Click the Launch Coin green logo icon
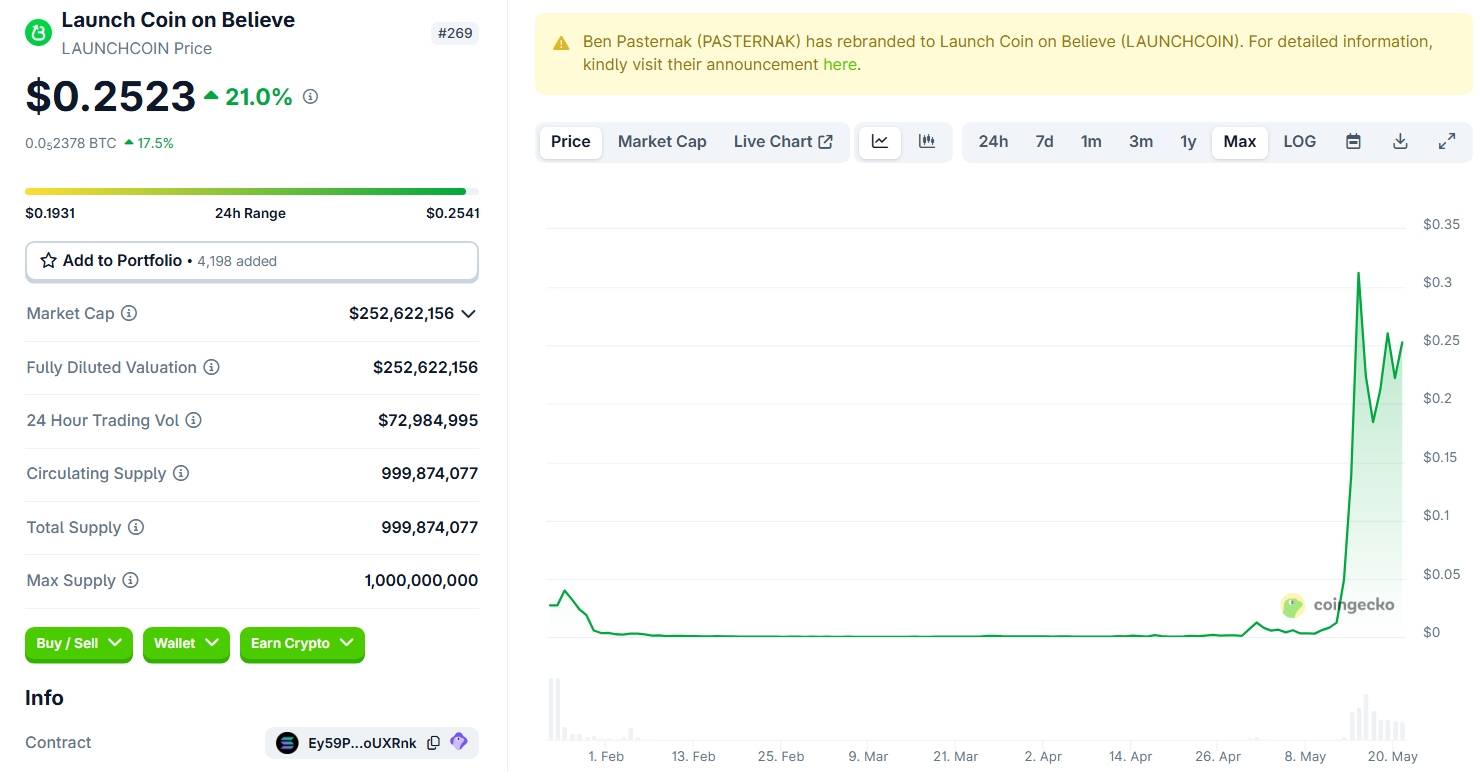This screenshot has height=772, width=1479. click(38, 33)
